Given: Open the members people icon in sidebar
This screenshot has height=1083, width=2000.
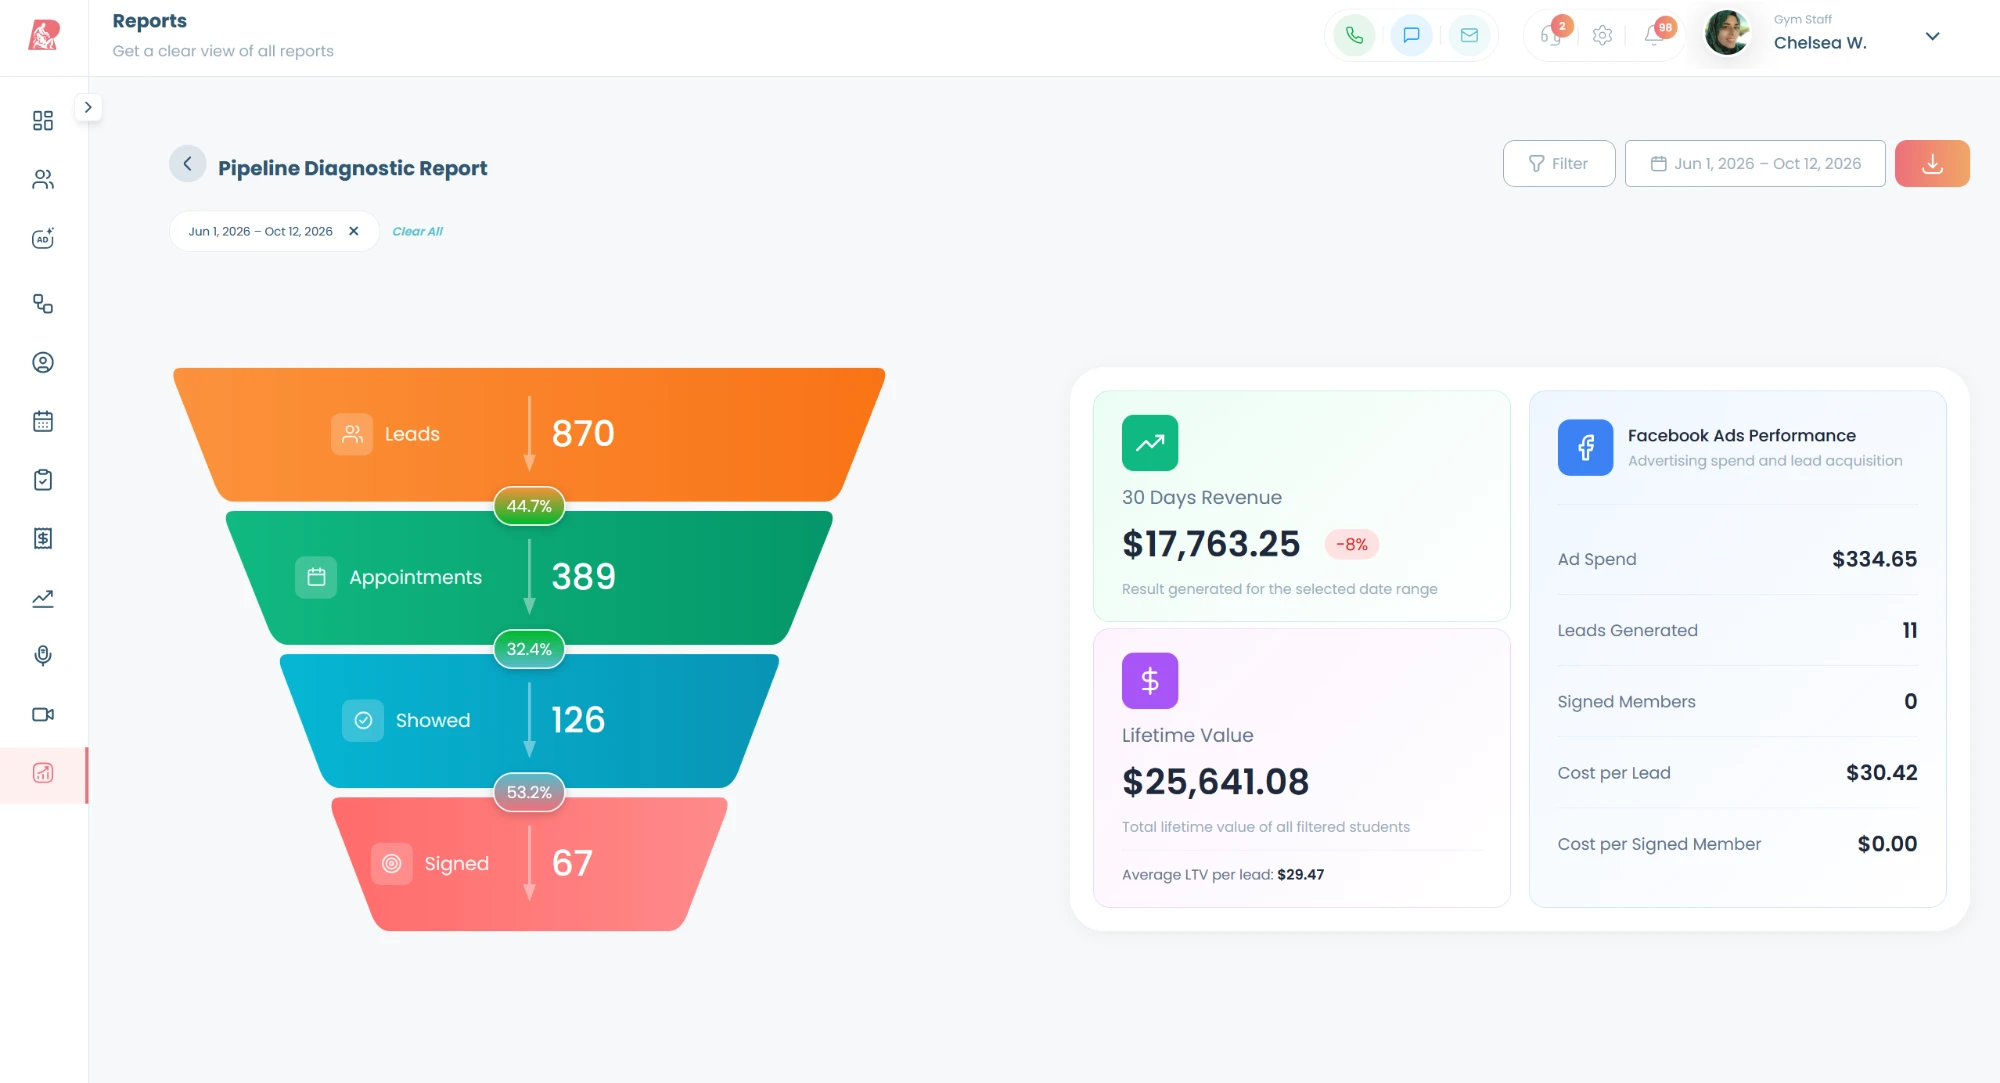Looking at the screenshot, I should (x=43, y=180).
